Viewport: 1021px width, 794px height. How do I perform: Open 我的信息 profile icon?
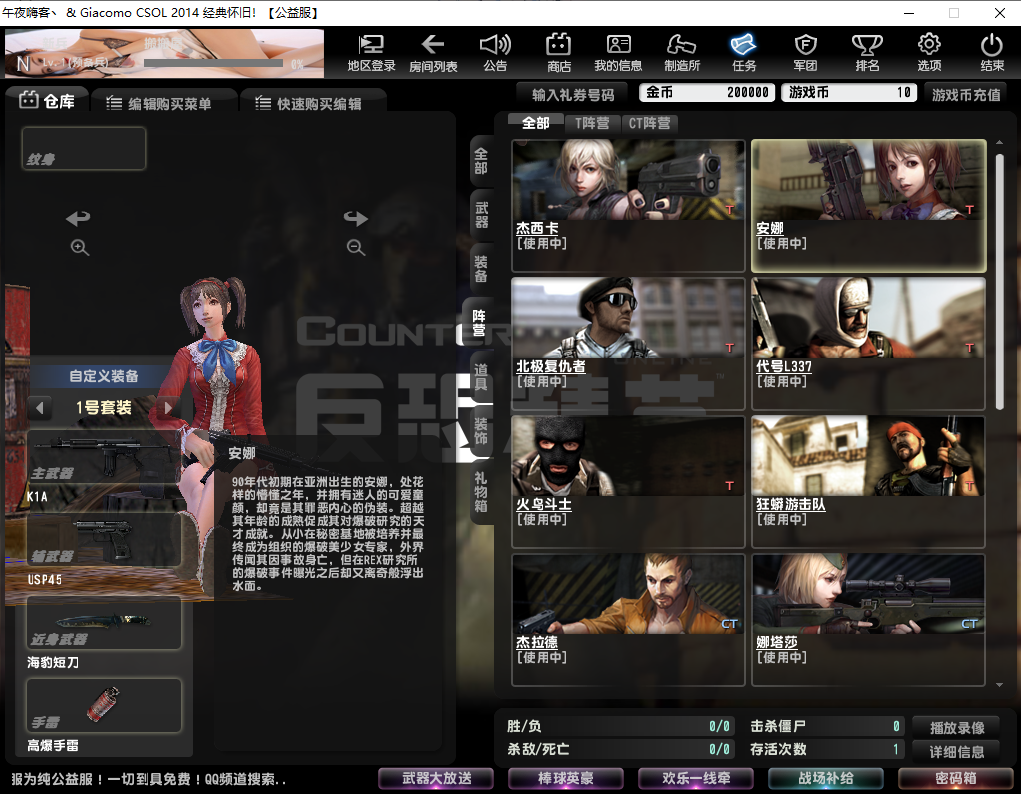(618, 52)
